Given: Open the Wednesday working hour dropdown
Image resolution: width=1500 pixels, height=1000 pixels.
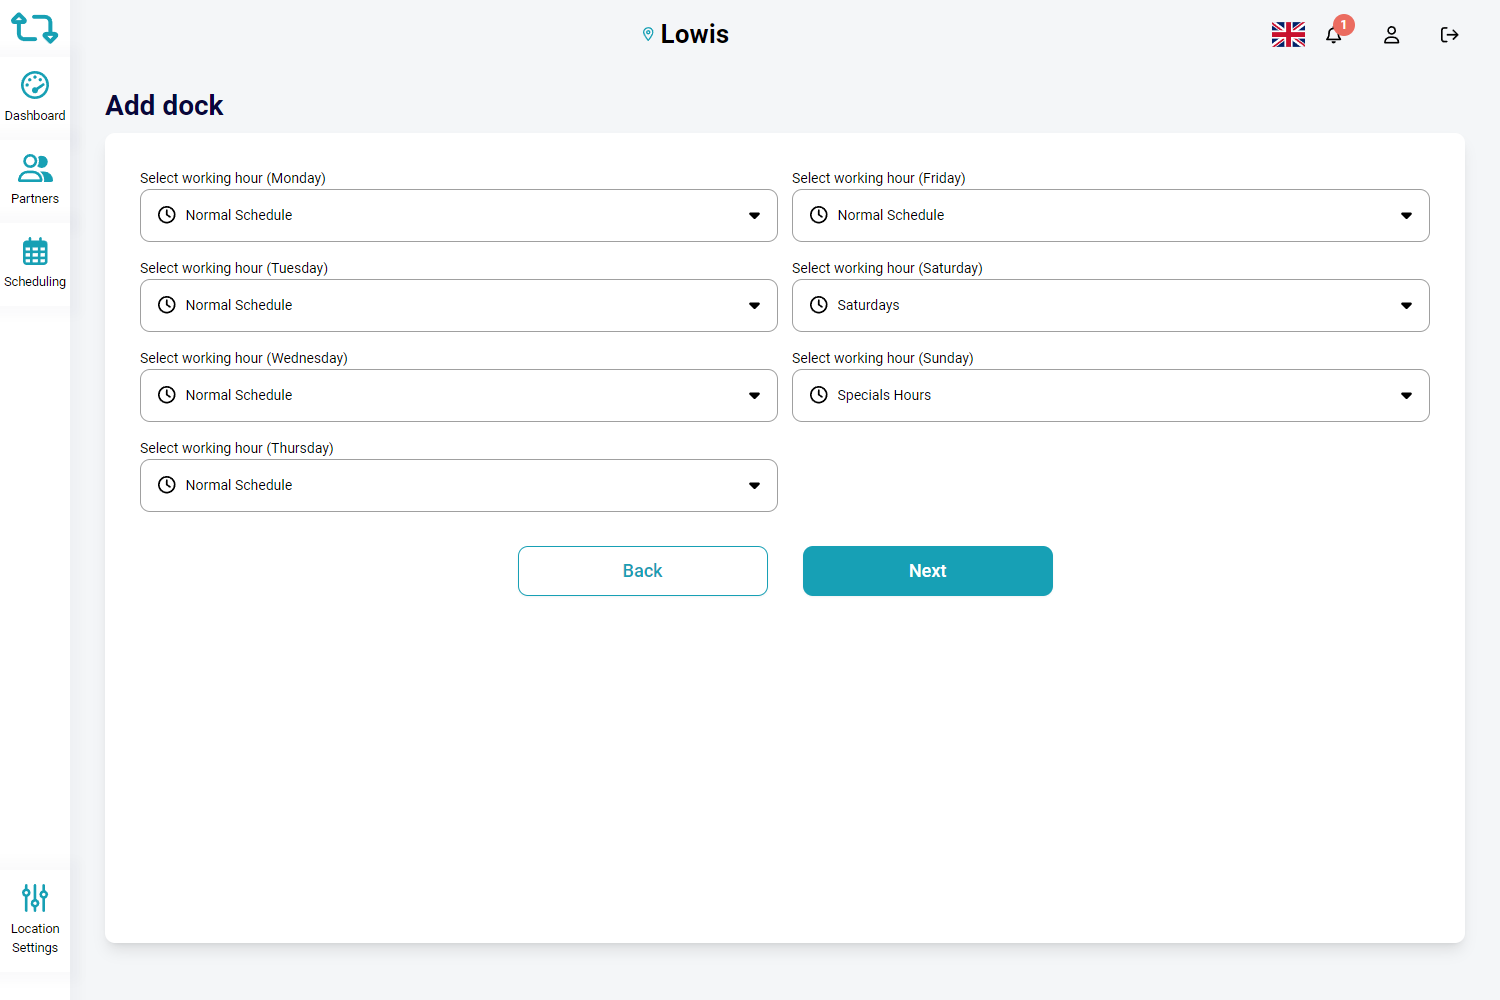Looking at the screenshot, I should pos(459,395).
